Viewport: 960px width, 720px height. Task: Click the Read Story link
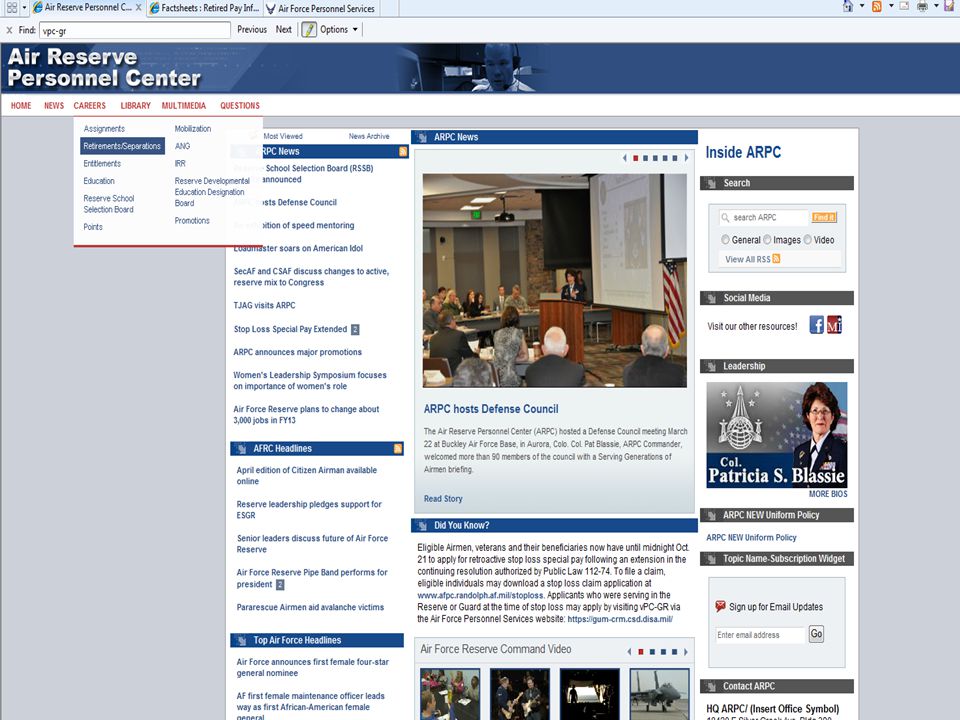443,499
